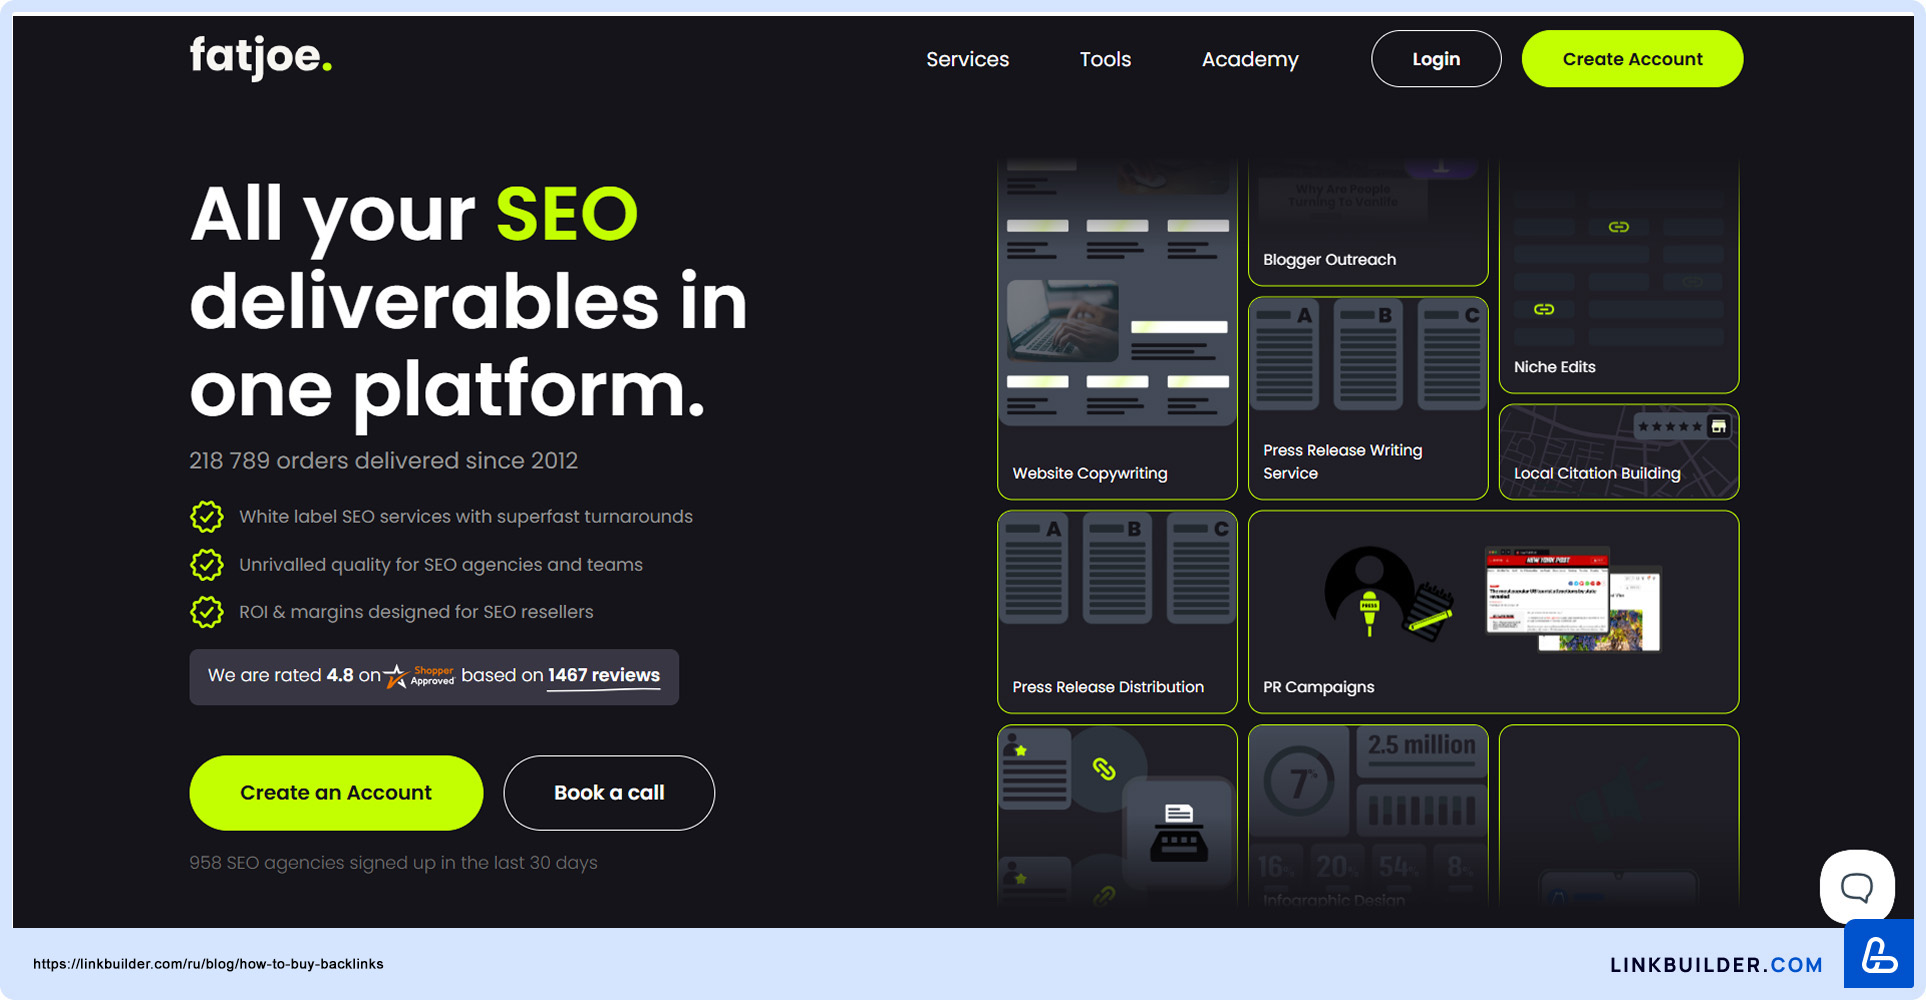The image size is (1926, 1000).
Task: Click Create Account in the header
Action: [x=1631, y=59]
